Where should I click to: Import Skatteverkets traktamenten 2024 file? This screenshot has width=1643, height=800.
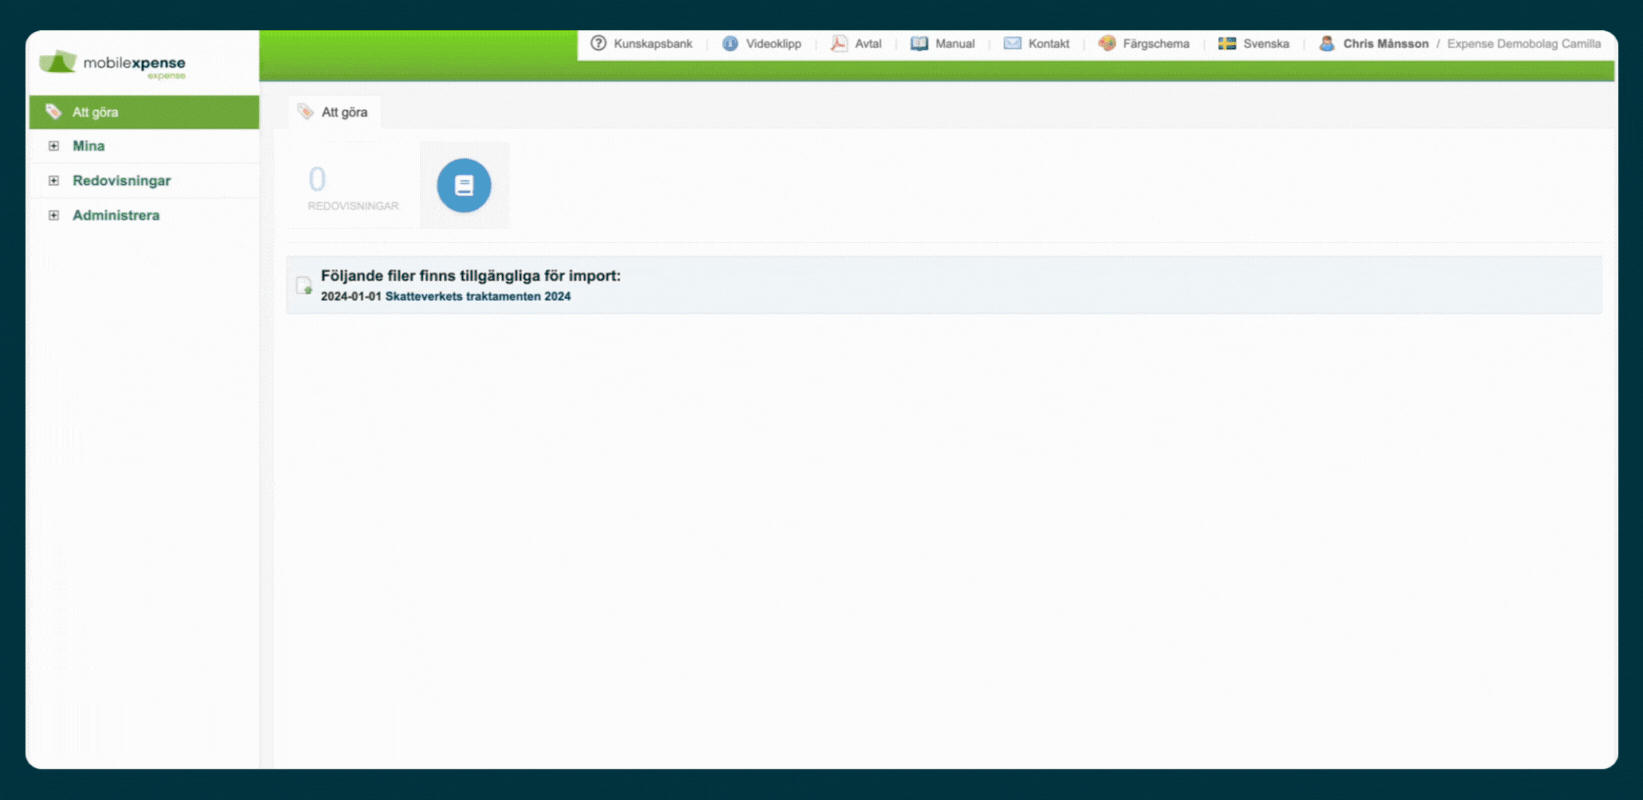tap(478, 296)
